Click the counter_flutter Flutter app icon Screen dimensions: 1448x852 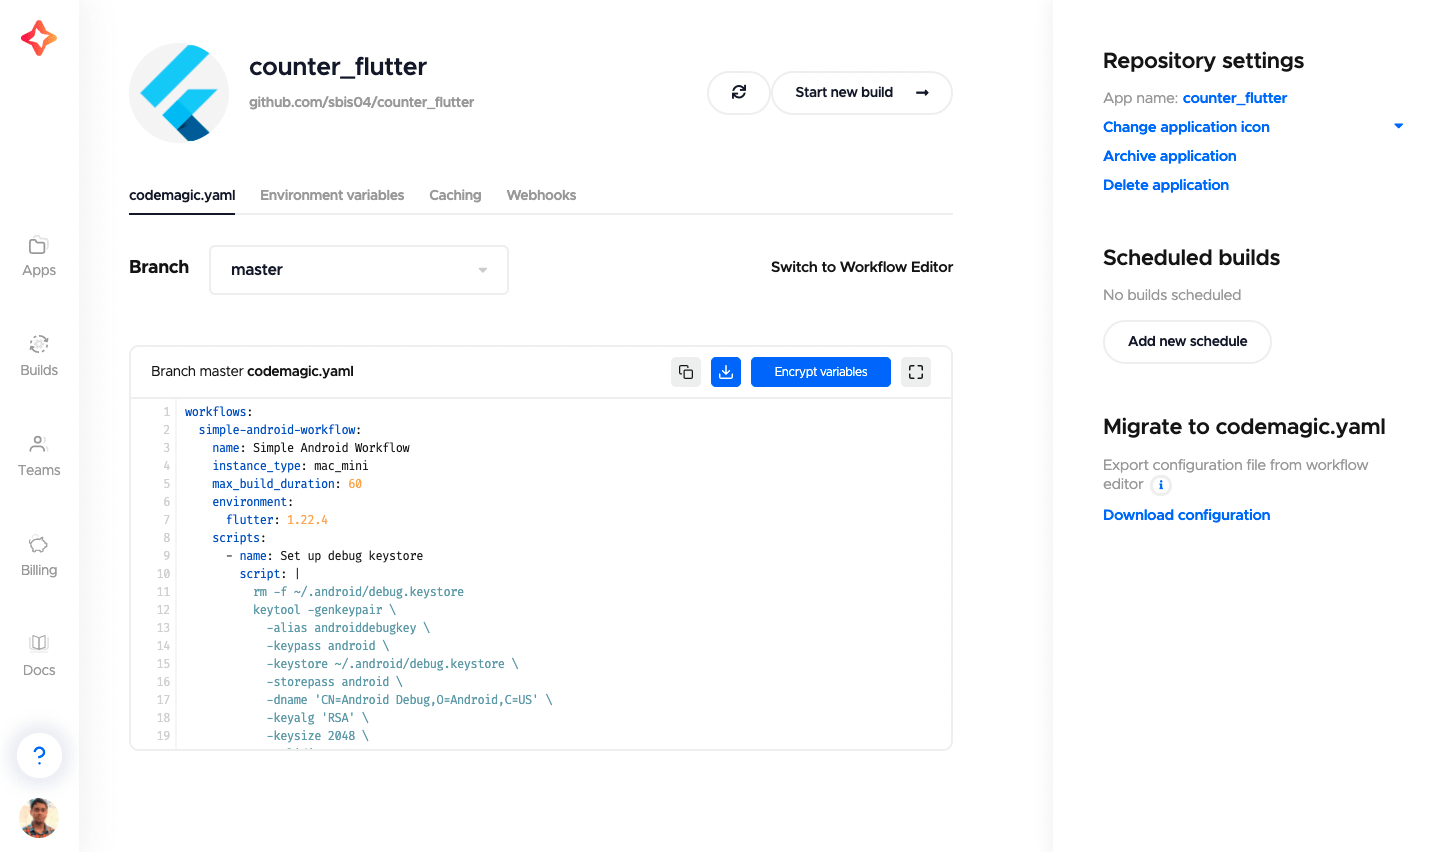(x=179, y=93)
